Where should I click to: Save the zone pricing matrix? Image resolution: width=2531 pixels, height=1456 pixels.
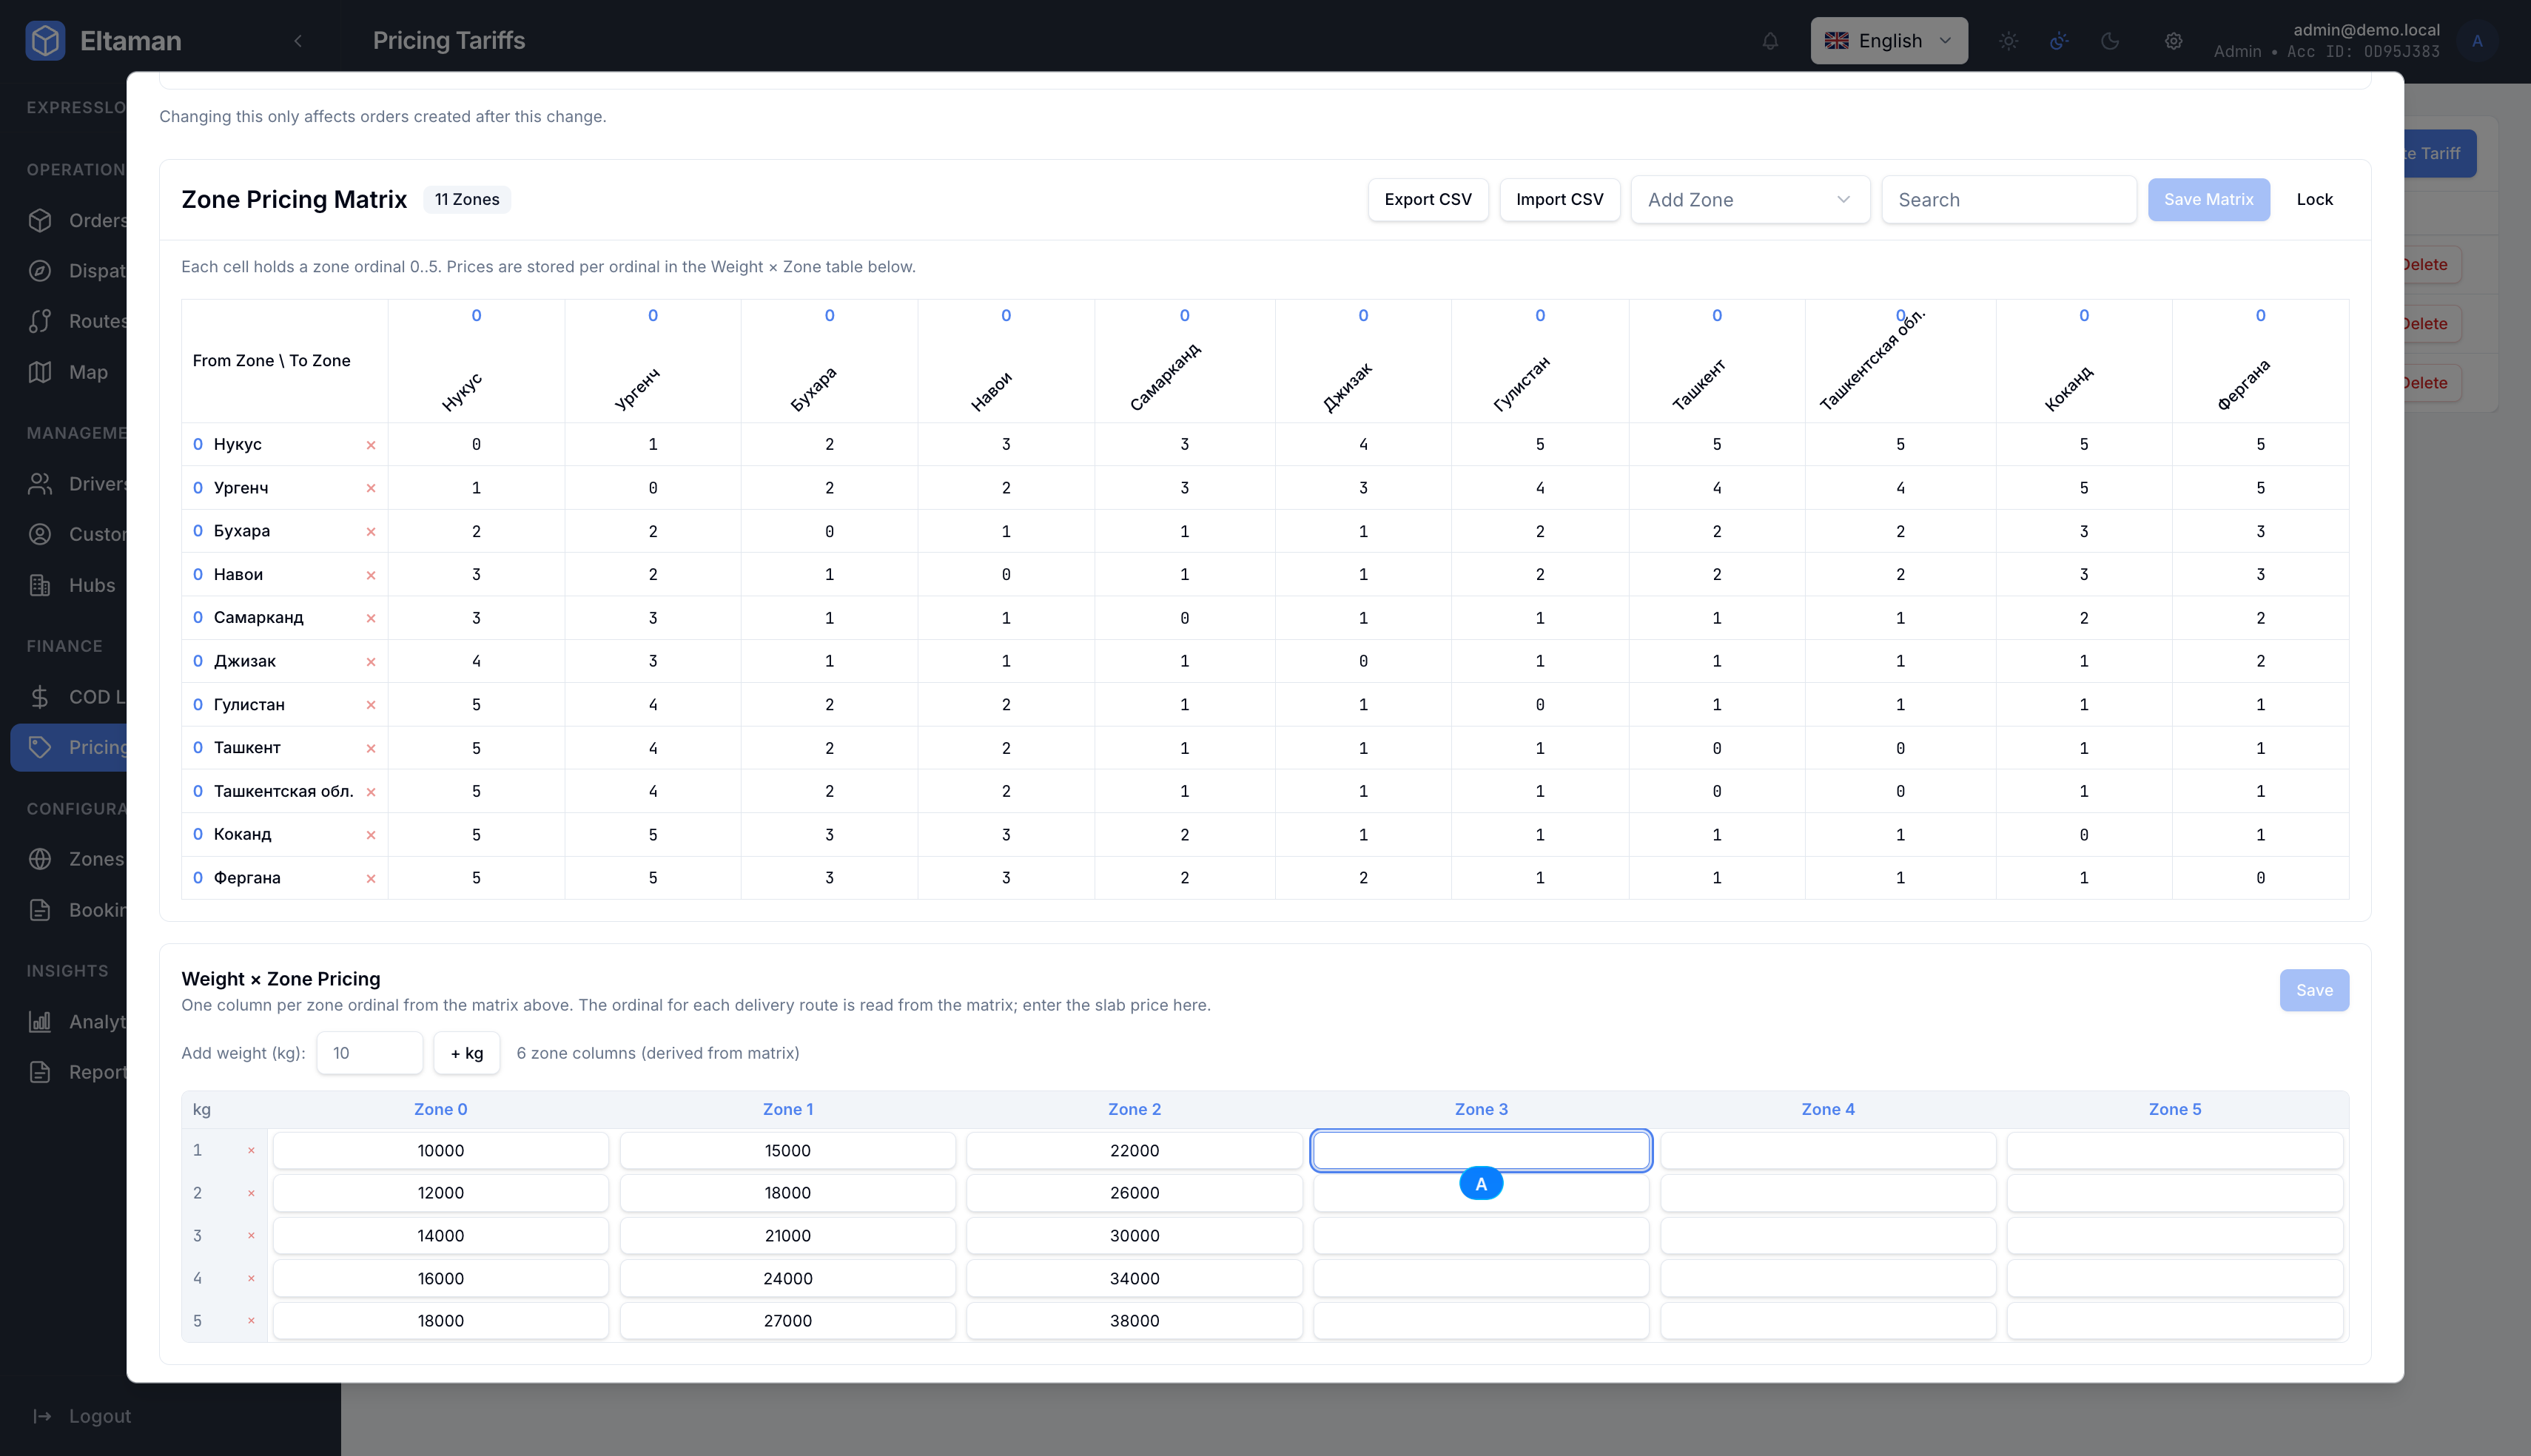[x=2209, y=200]
